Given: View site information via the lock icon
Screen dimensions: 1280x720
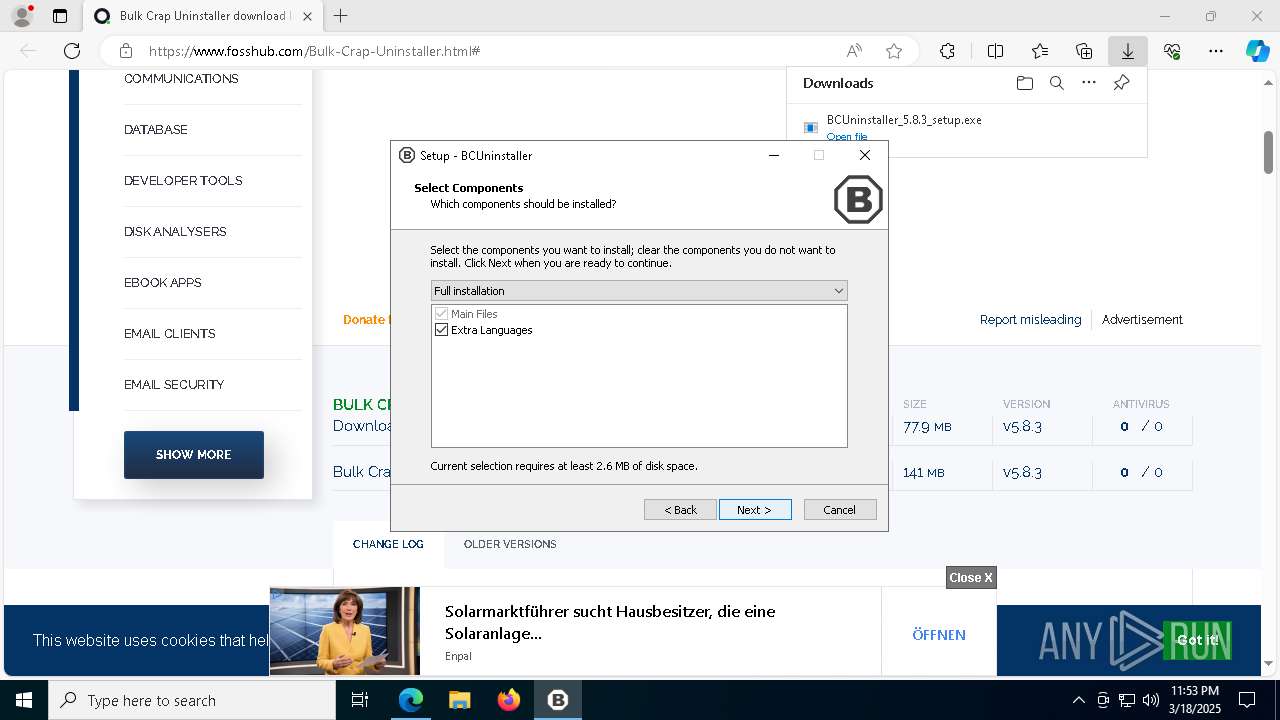Looking at the screenshot, I should coord(126,51).
